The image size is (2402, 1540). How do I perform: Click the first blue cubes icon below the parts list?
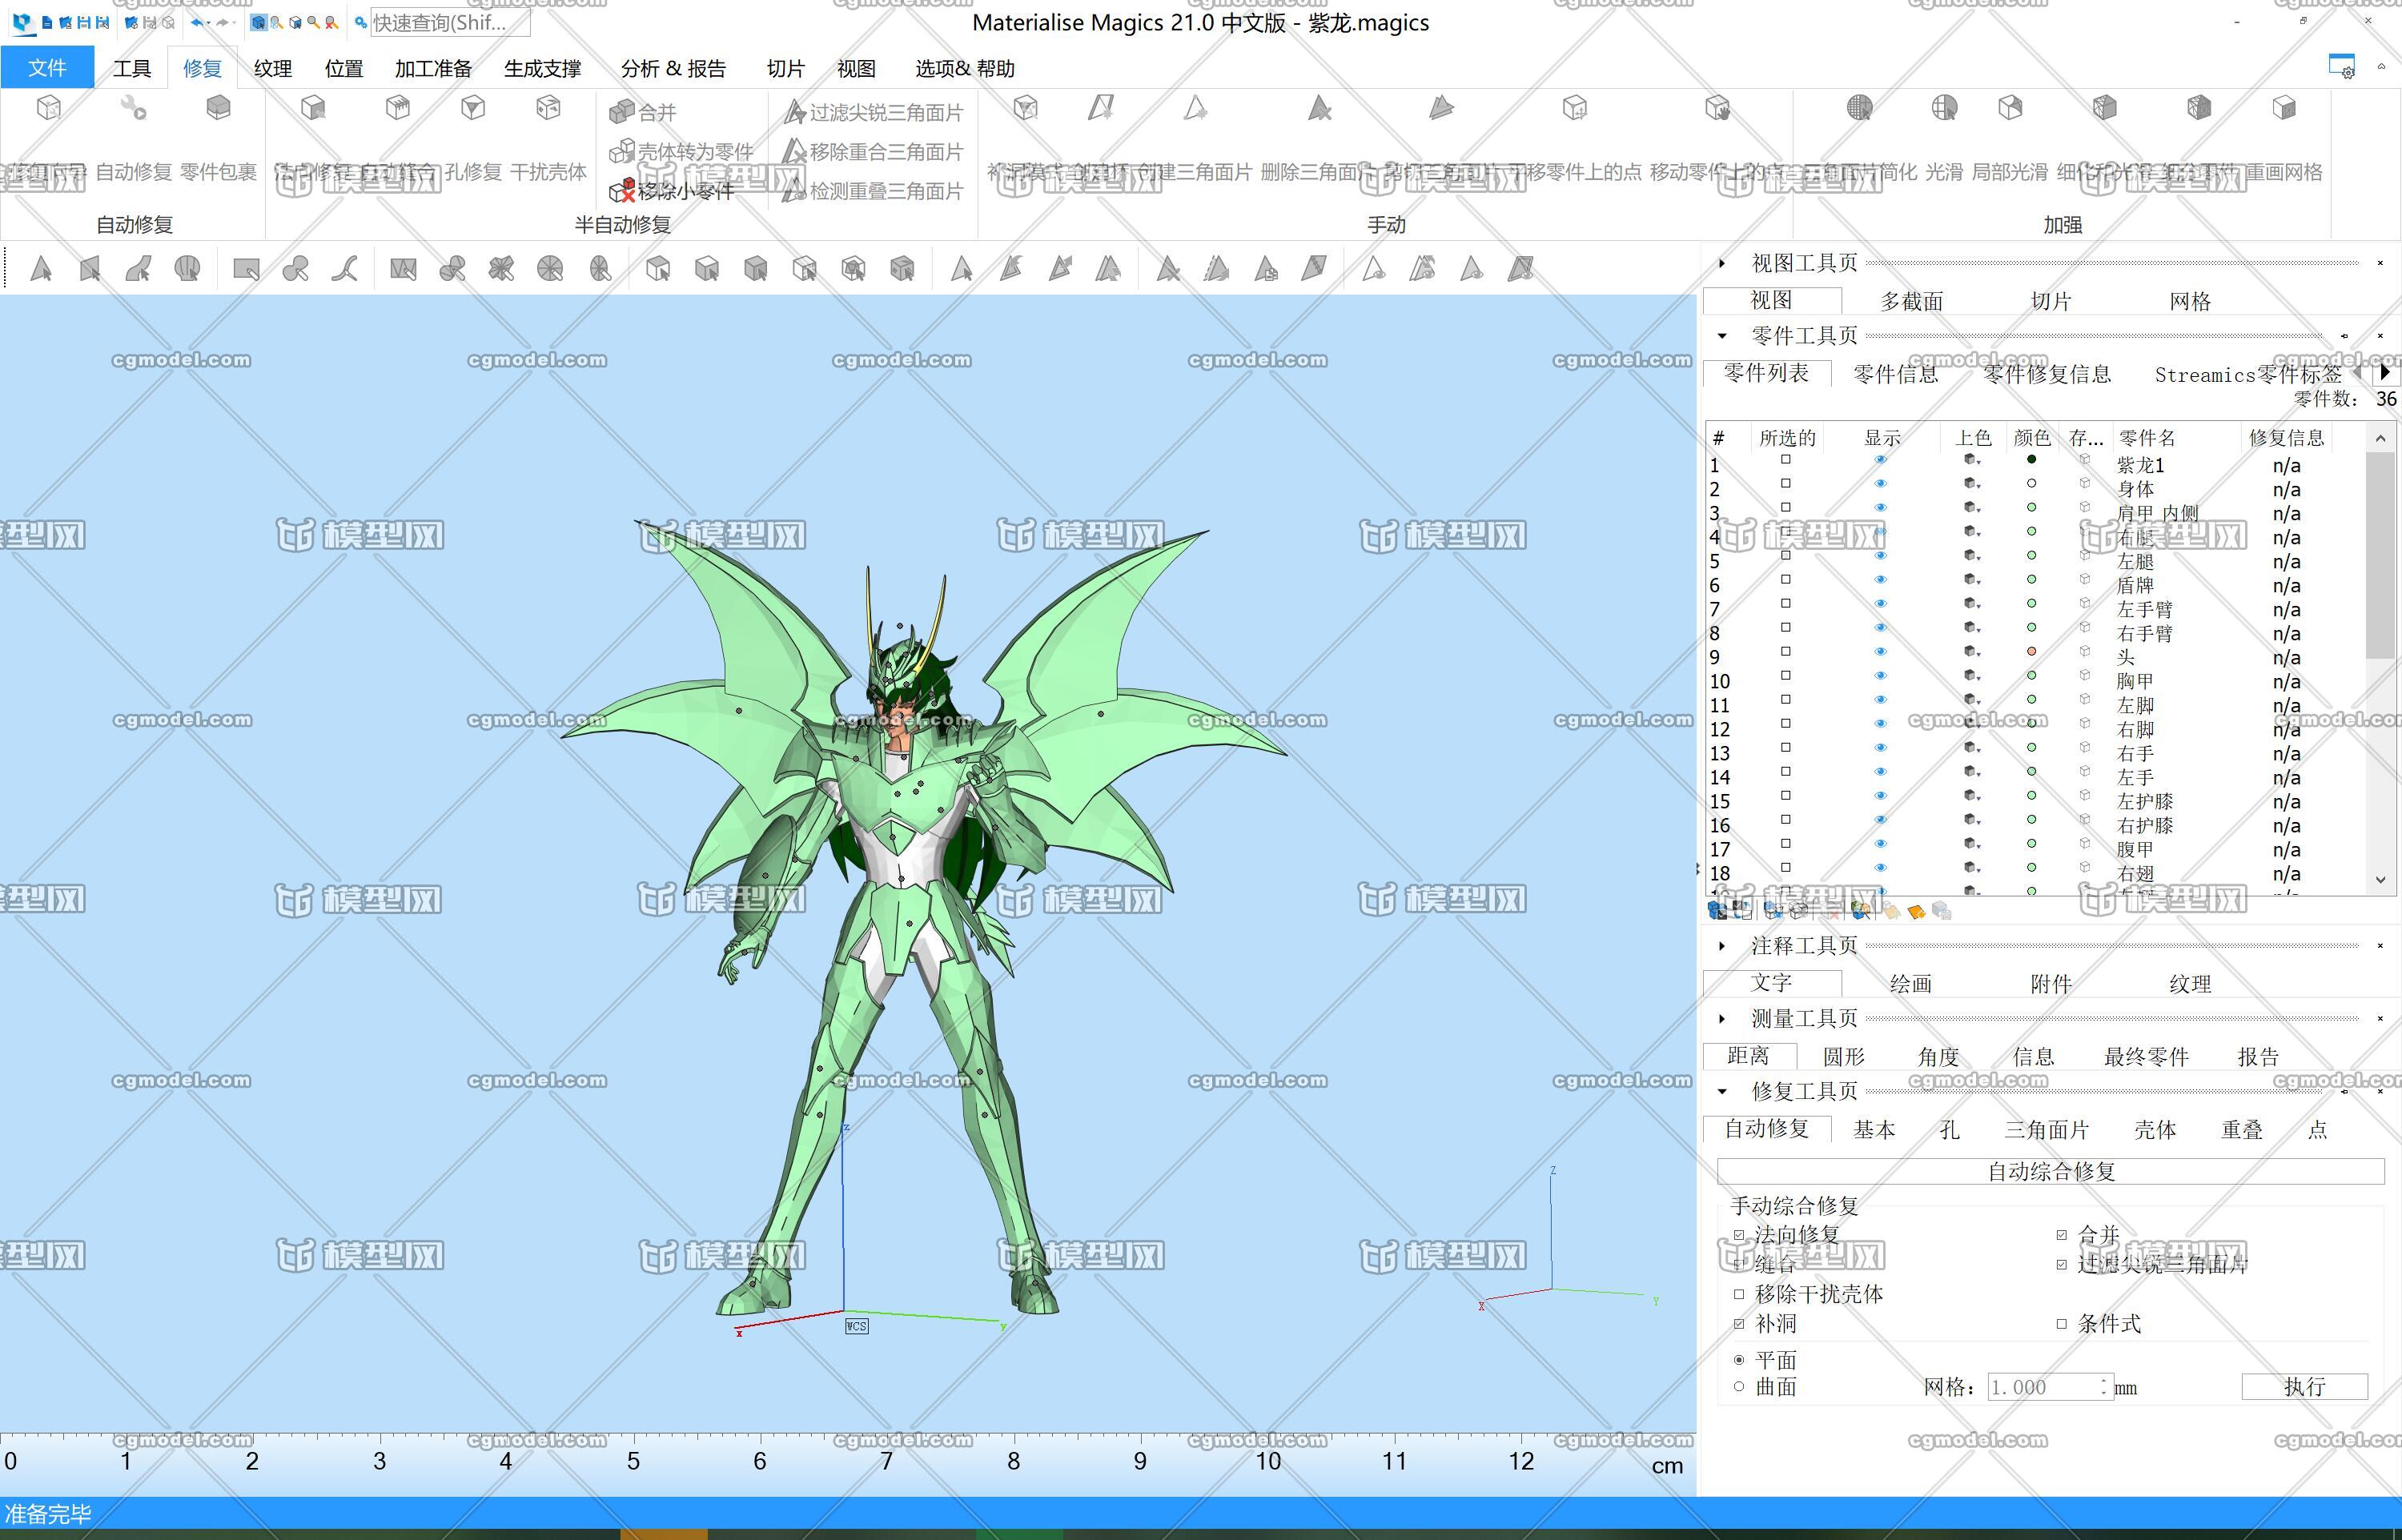coord(1717,910)
